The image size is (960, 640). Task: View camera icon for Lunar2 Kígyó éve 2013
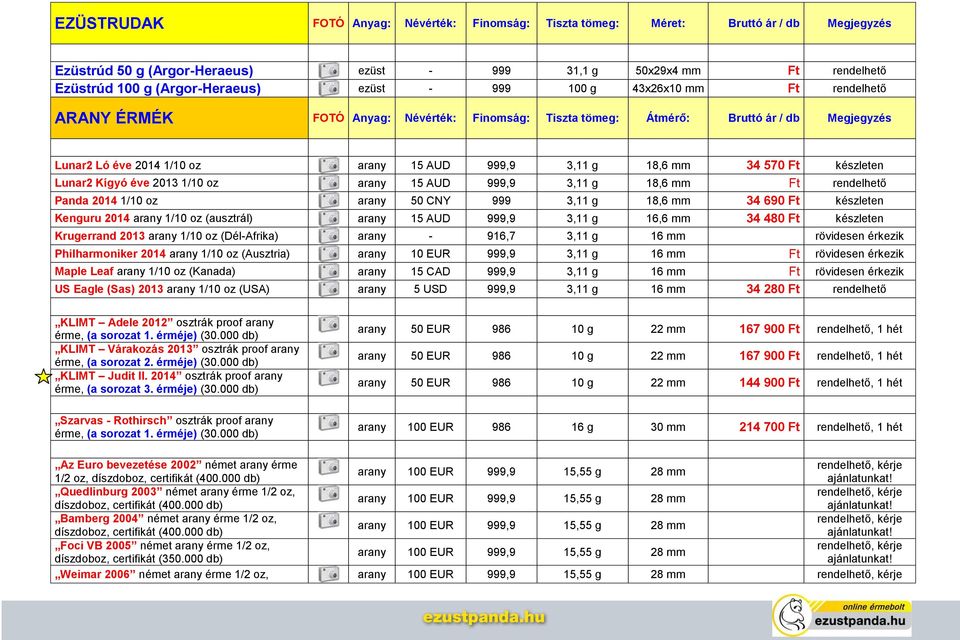[329, 183]
